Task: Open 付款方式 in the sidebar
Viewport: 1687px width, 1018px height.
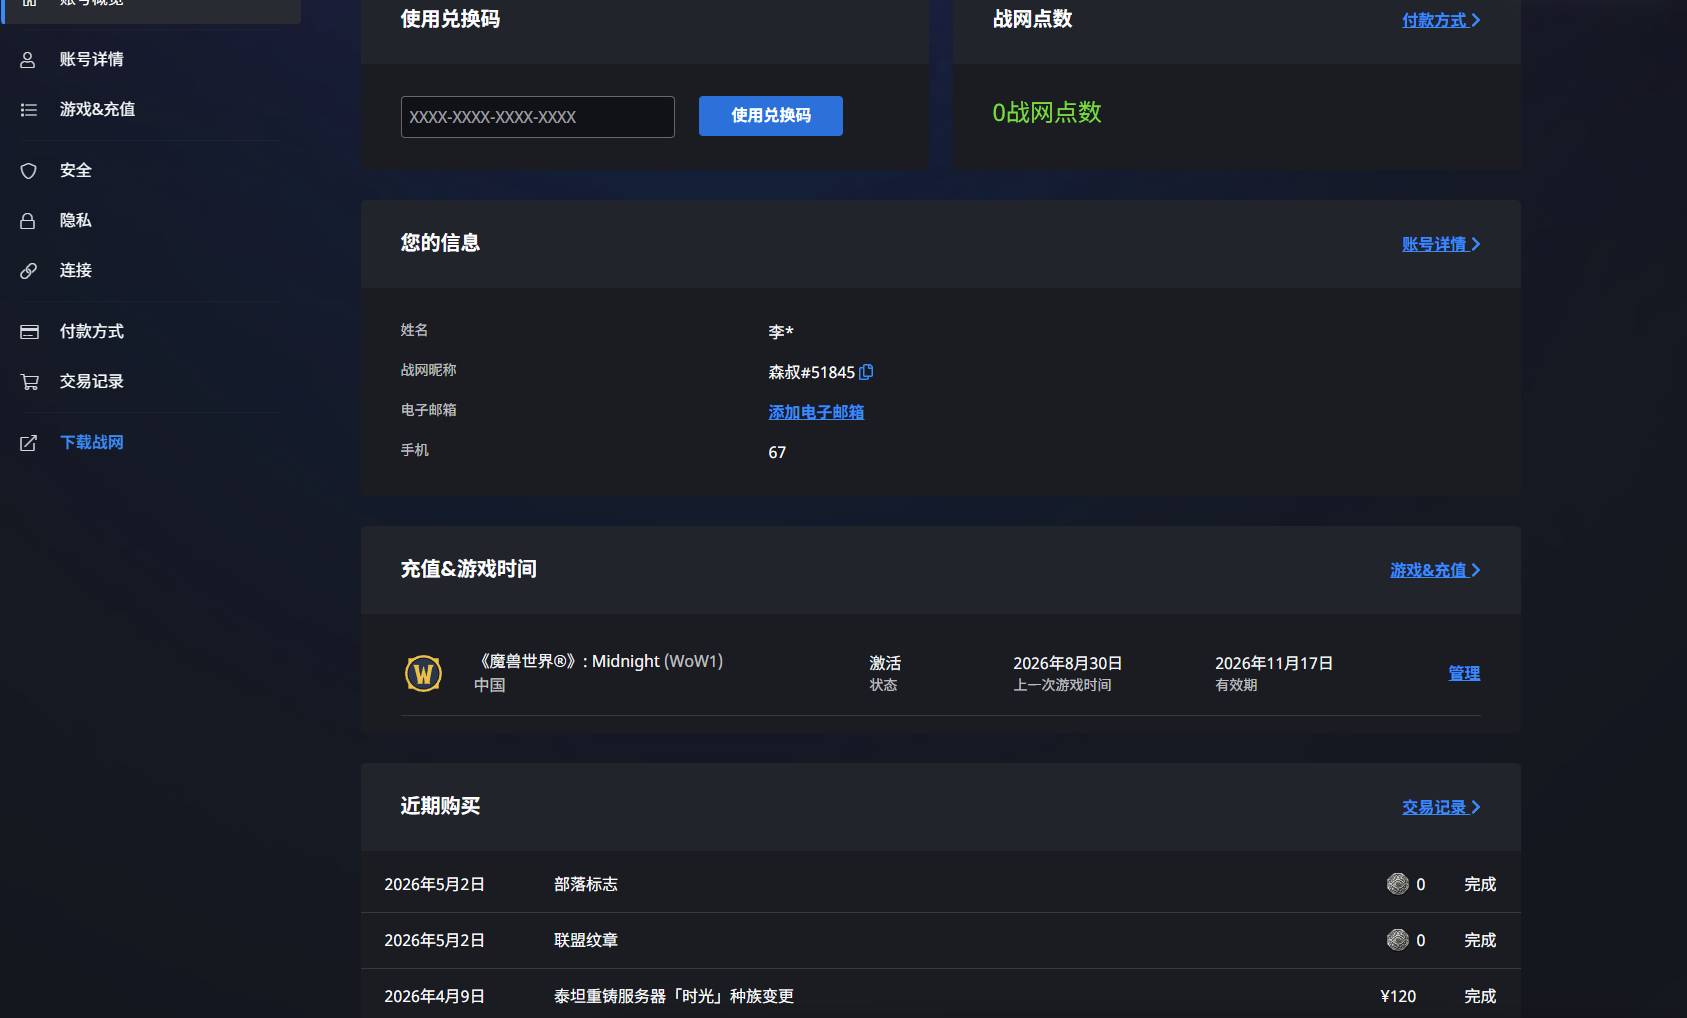Action: coord(91,332)
